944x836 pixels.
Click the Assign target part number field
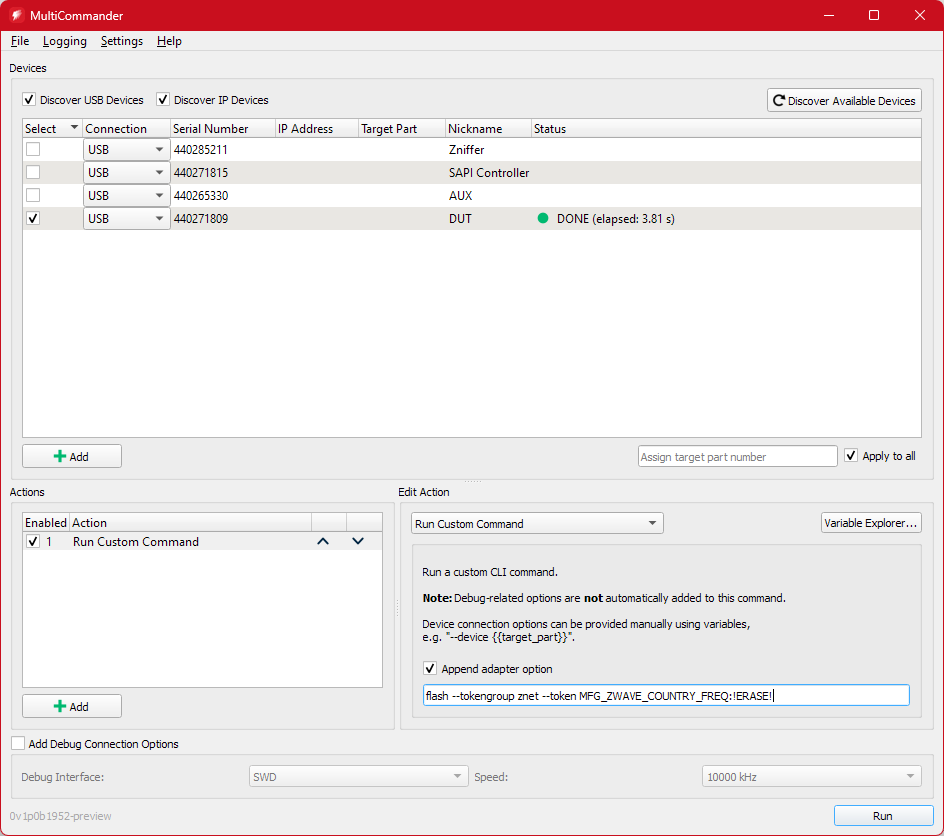737,456
